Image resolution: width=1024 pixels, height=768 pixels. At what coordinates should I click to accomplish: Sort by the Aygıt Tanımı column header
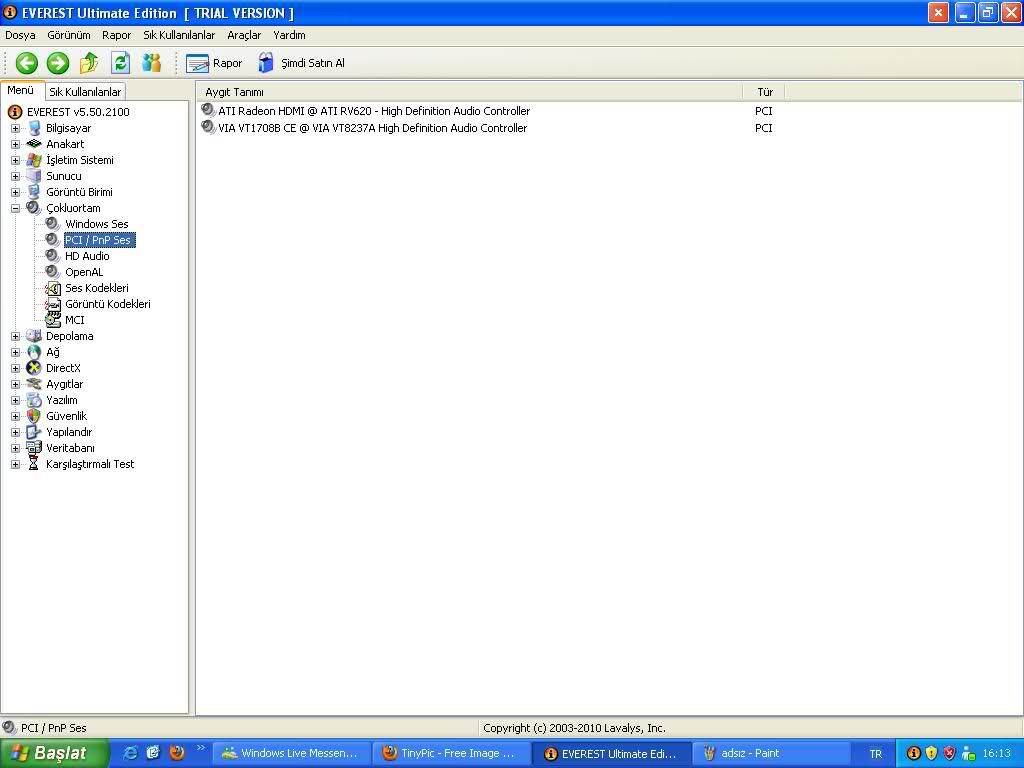tap(470, 92)
